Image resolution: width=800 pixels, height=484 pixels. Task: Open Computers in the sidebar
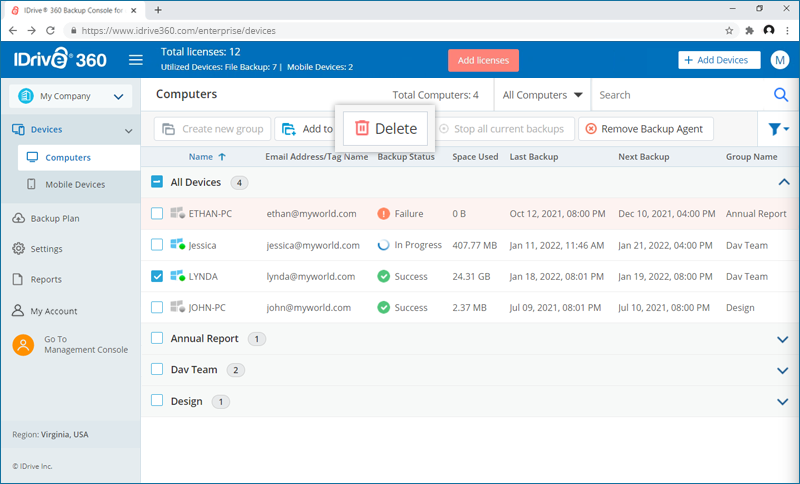tap(79, 158)
